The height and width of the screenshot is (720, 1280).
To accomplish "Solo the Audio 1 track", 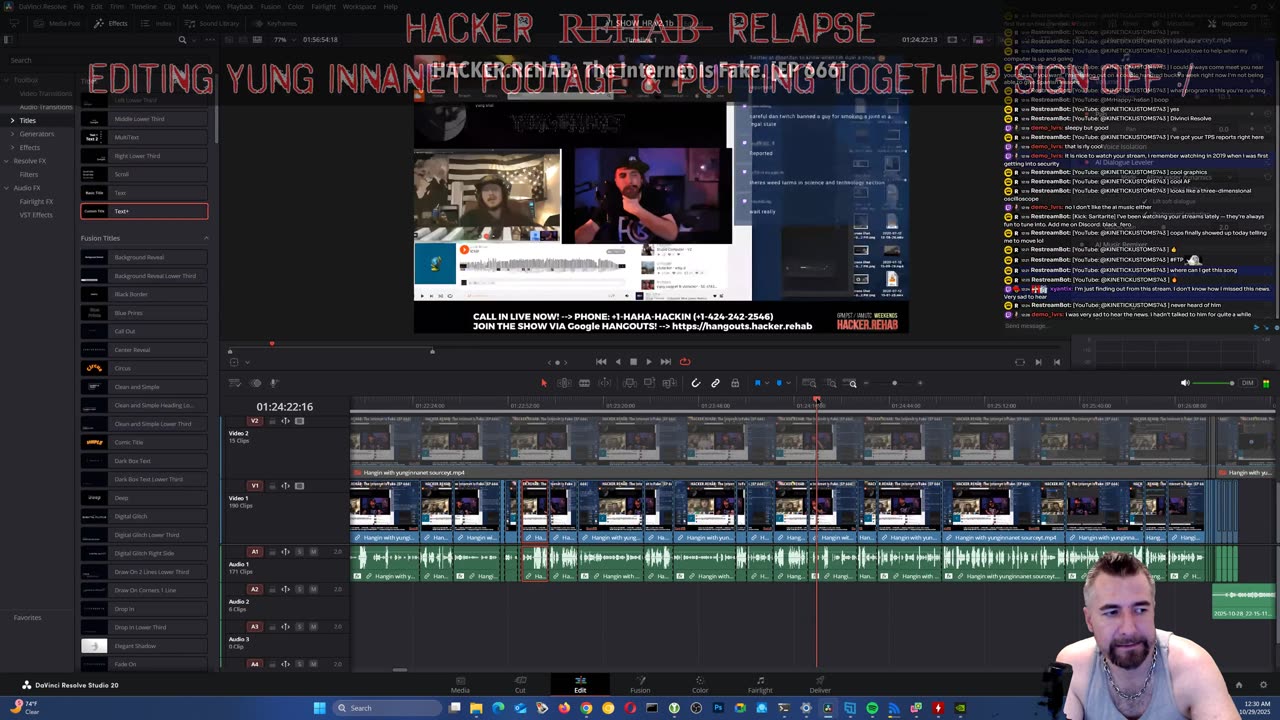I will click(299, 551).
